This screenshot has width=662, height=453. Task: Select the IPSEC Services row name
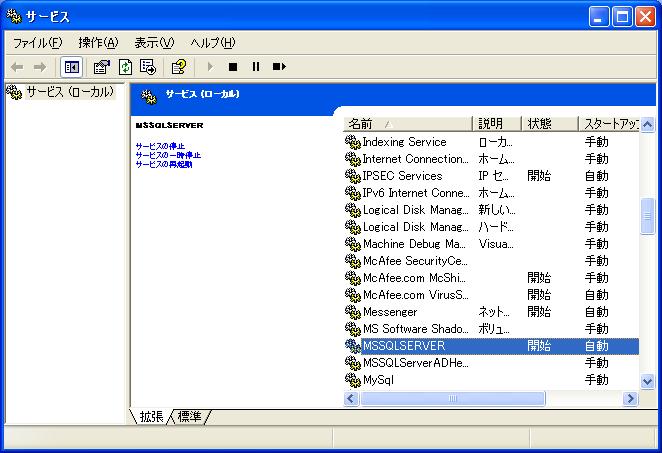[x=402, y=176]
